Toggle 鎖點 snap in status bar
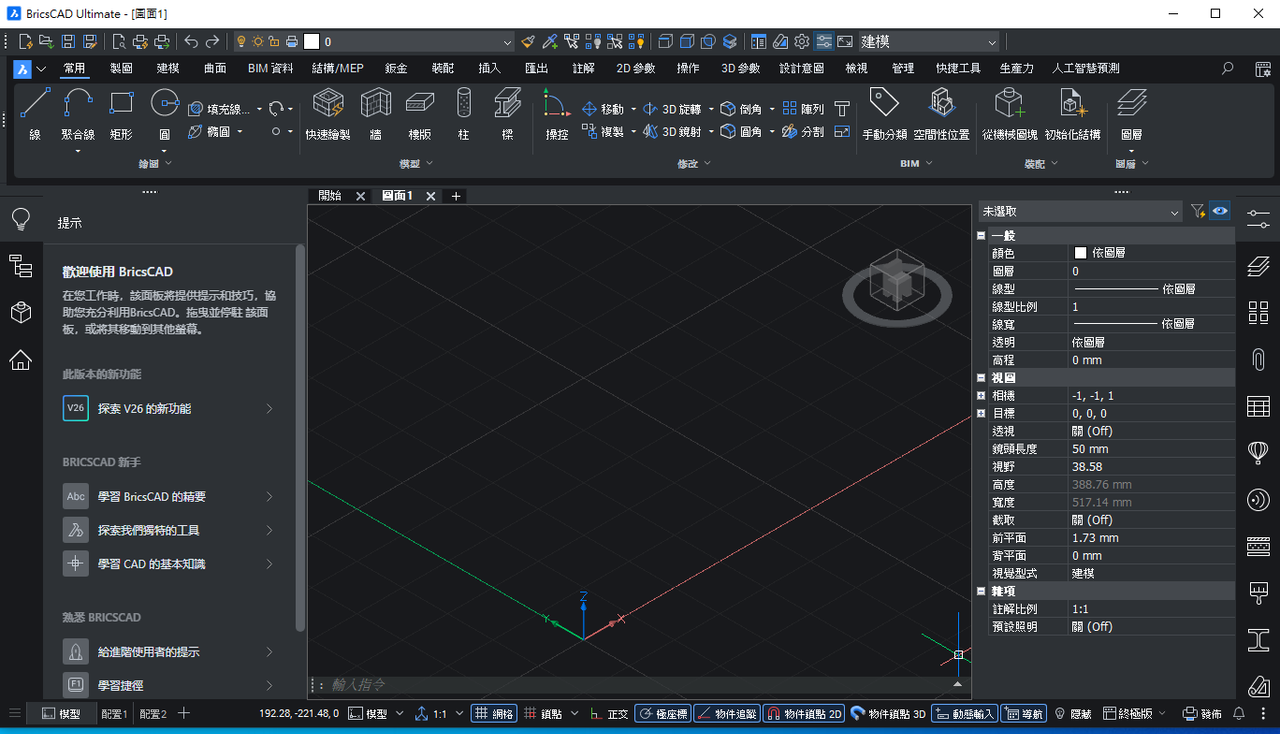This screenshot has width=1280, height=734. click(x=543, y=714)
